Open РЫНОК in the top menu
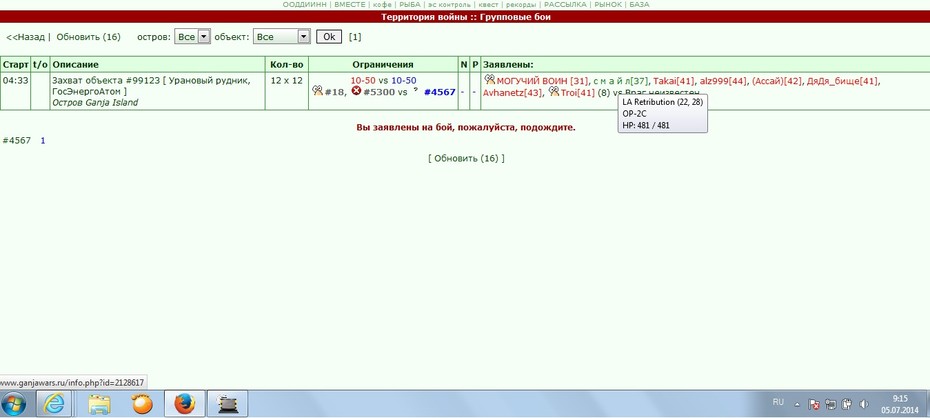 click(x=608, y=4)
